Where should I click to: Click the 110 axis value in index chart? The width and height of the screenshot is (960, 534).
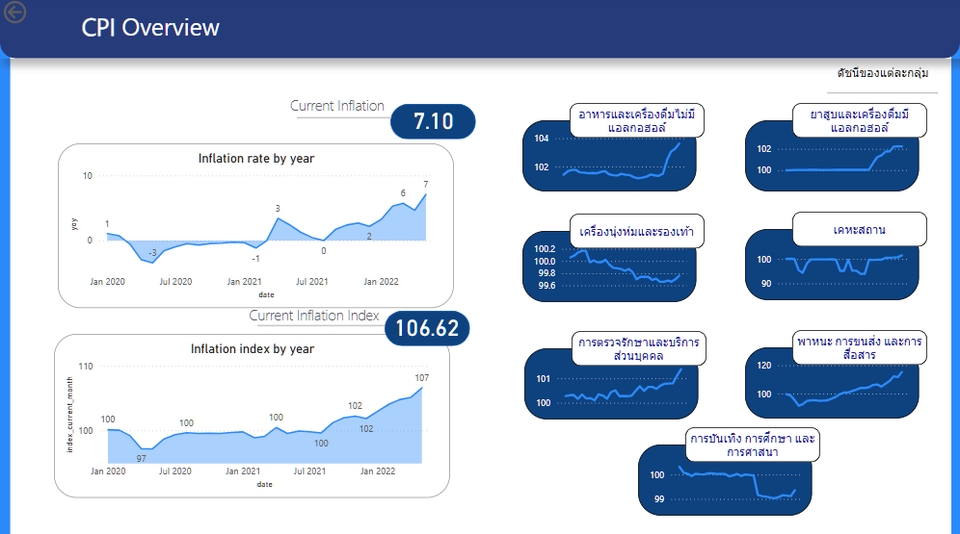click(x=86, y=366)
